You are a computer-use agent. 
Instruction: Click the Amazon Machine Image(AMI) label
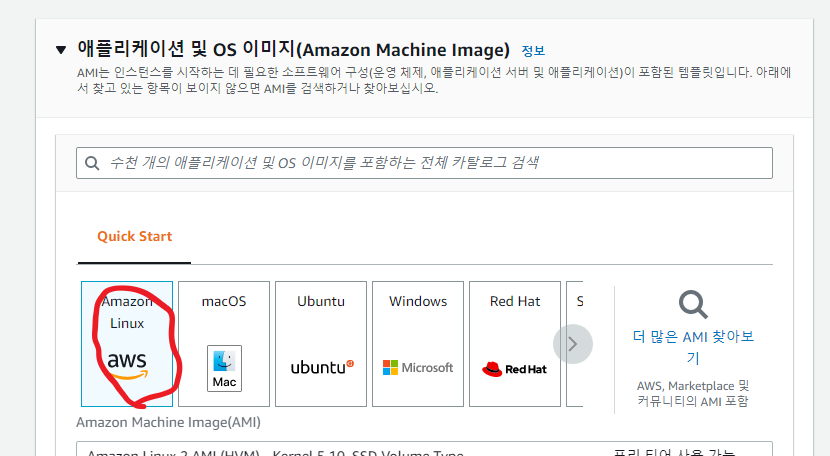tap(168, 422)
